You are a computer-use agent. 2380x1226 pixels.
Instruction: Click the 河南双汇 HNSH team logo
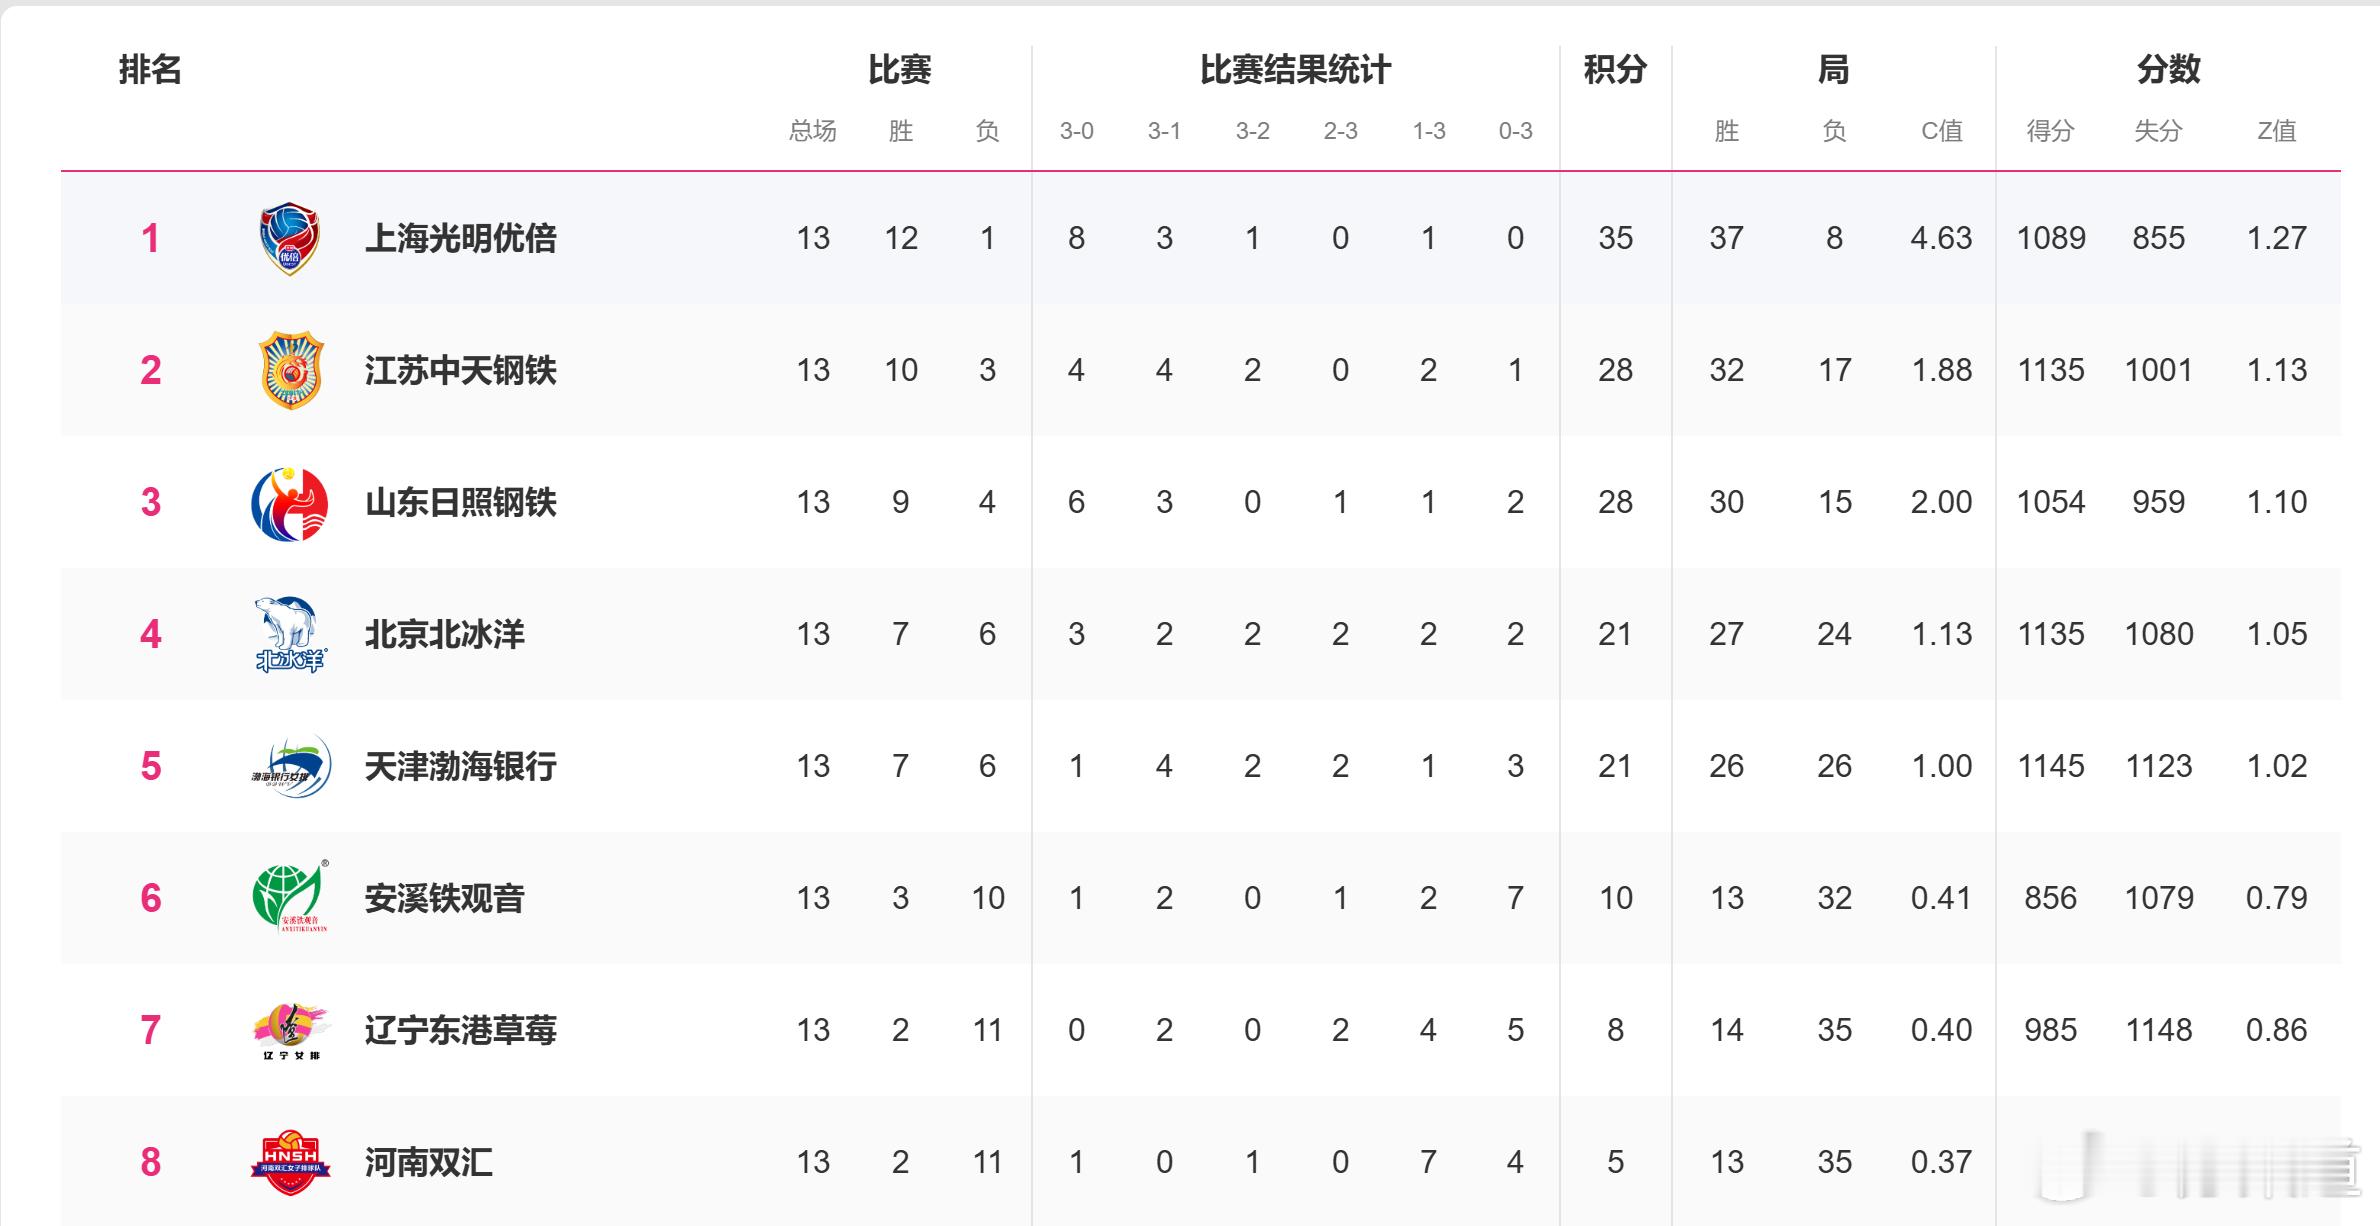pyautogui.click(x=290, y=1162)
